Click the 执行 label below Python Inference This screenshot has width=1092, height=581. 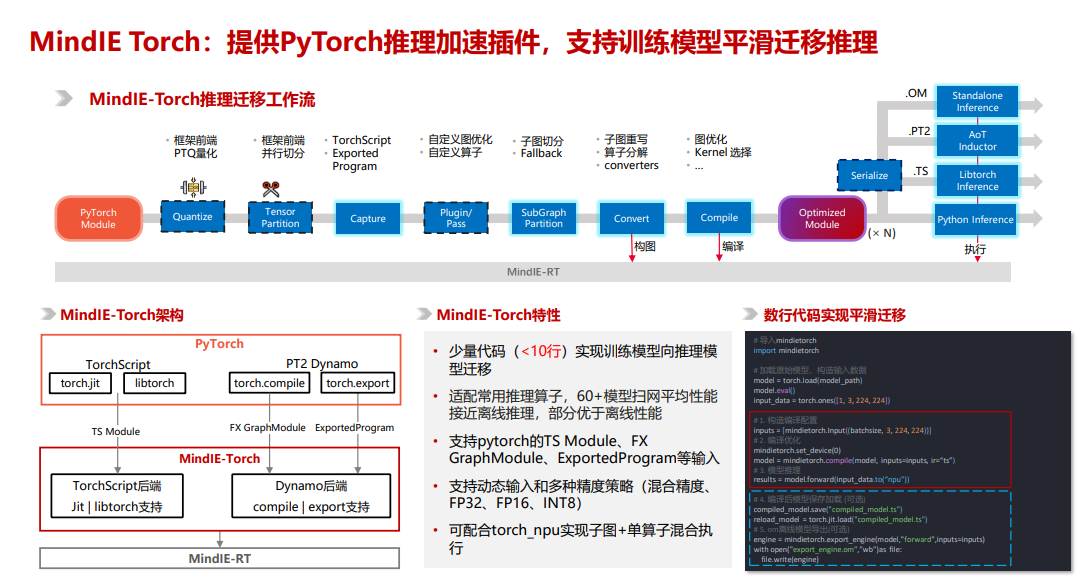[975, 249]
